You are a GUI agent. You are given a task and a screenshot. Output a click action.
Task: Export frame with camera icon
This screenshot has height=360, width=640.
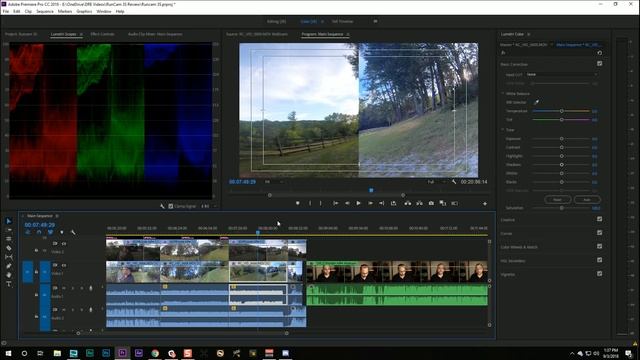(x=431, y=203)
